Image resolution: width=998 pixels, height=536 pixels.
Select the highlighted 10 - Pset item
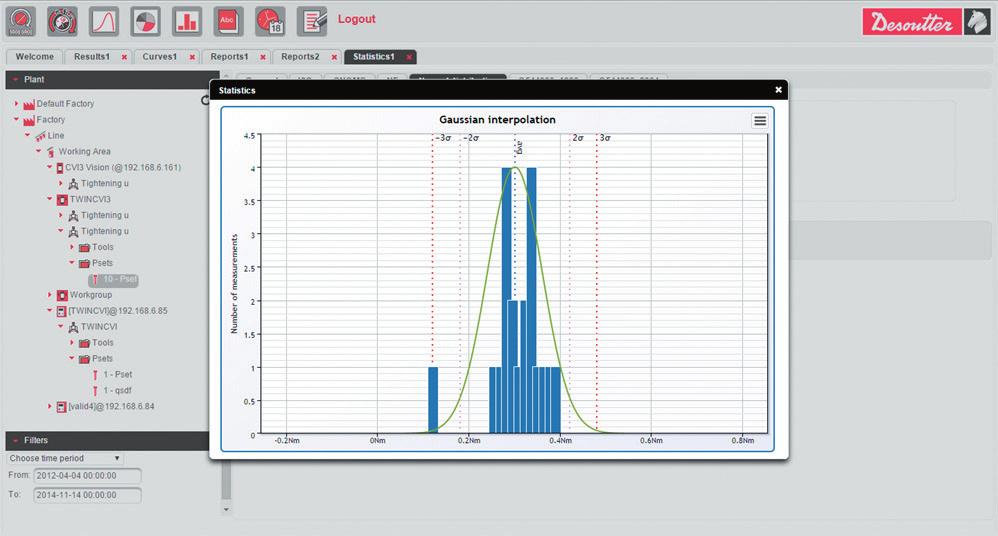[x=113, y=279]
